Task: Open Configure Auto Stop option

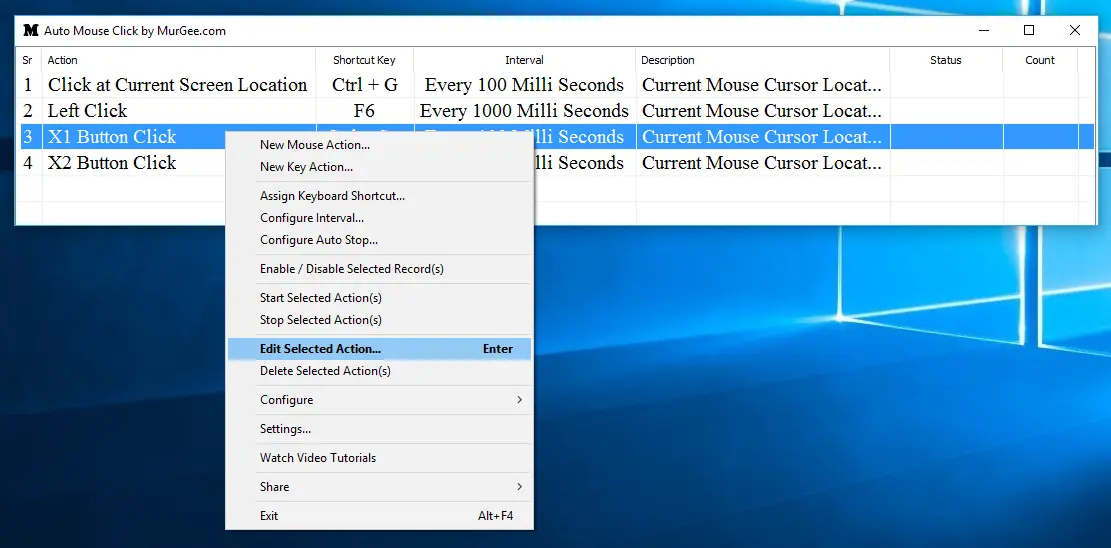Action: [319, 240]
